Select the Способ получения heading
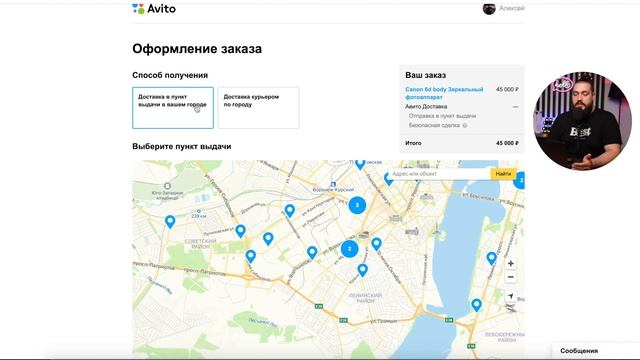Viewport: 640px width, 360px height. (170, 75)
